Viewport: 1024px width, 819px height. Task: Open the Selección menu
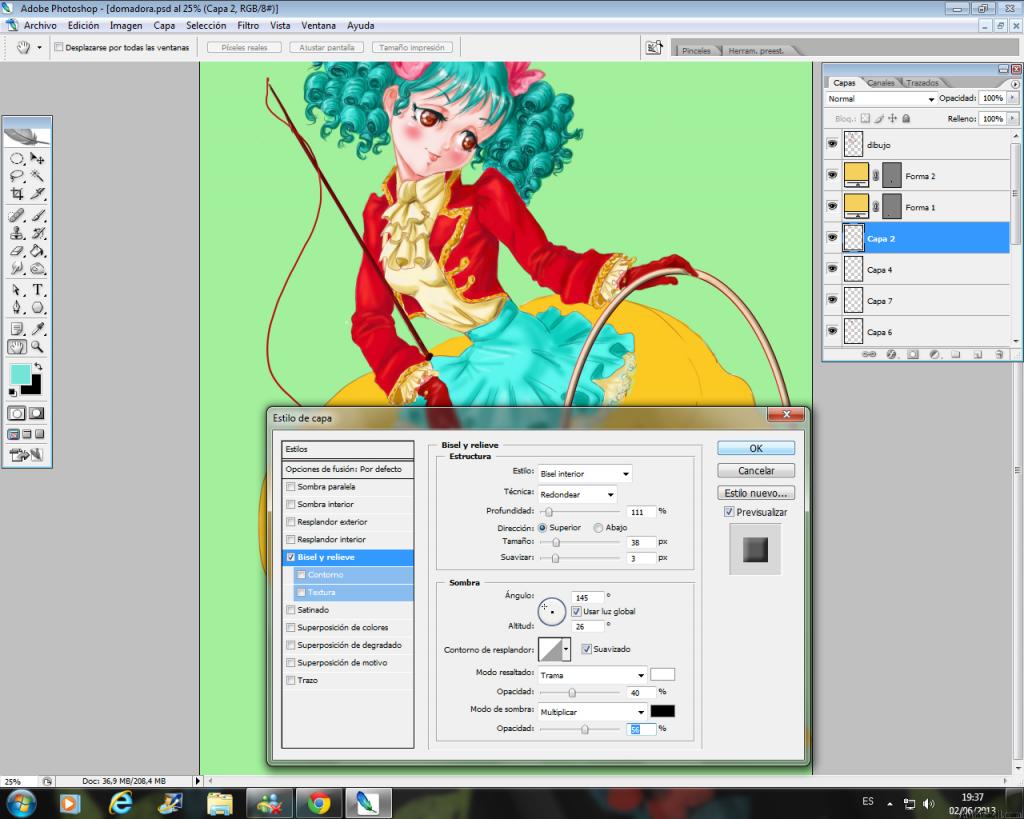coord(206,25)
